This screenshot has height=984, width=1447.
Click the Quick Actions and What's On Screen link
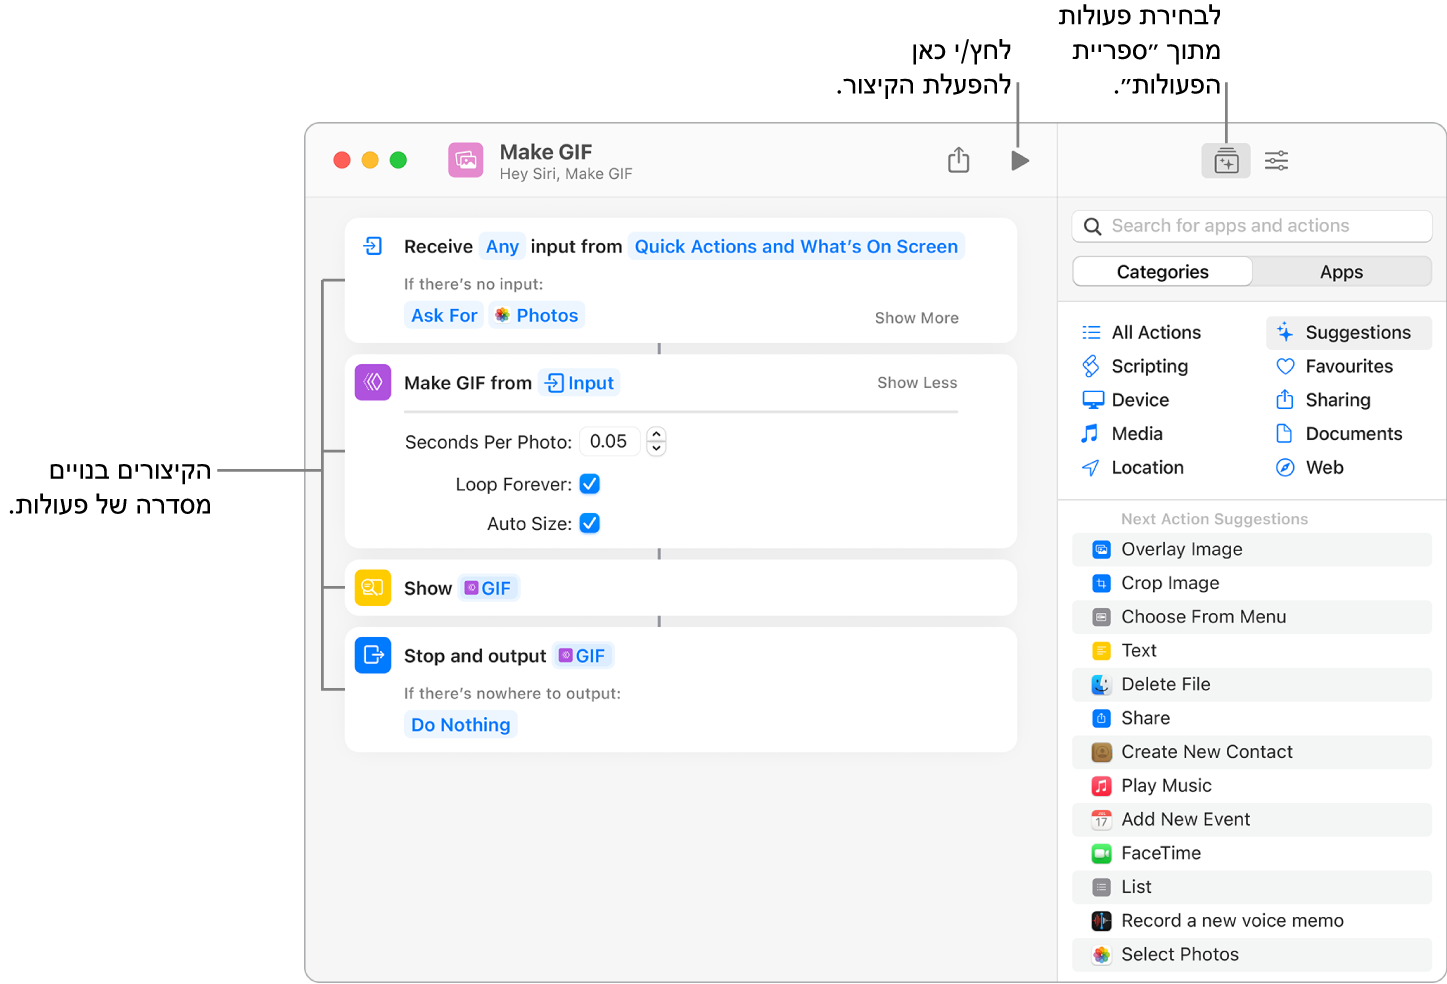coord(795,246)
